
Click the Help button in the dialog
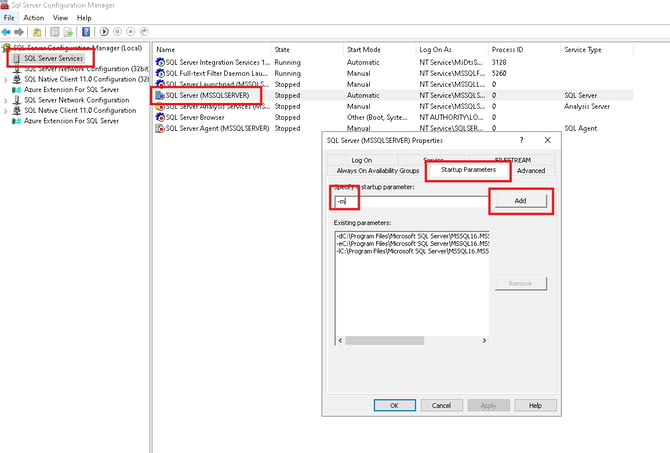[x=535, y=406]
